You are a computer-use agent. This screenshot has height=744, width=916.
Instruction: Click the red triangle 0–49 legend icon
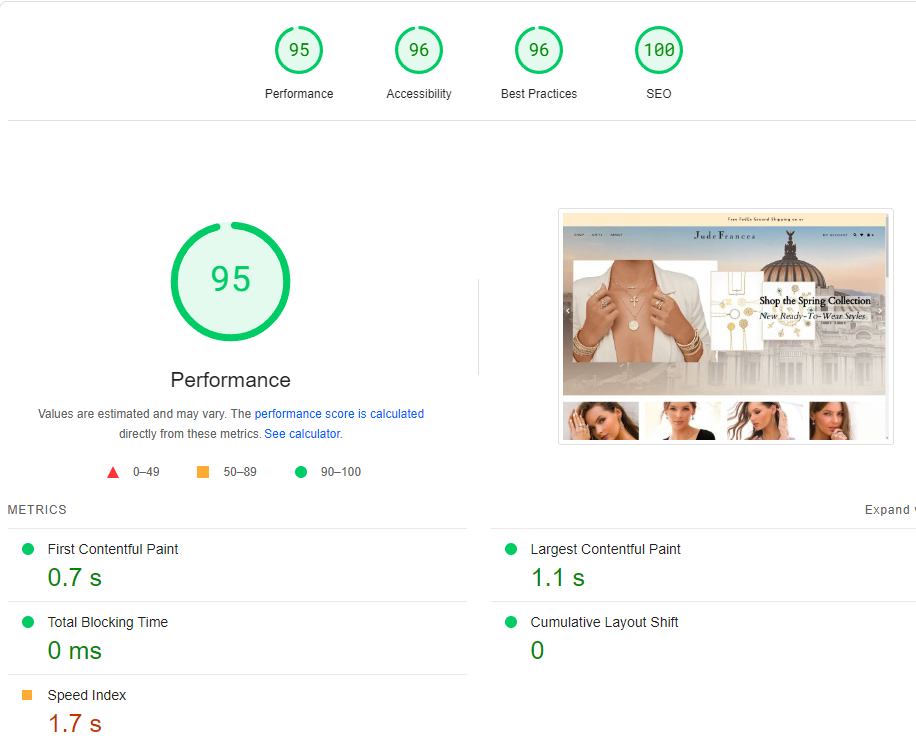pyautogui.click(x=113, y=472)
